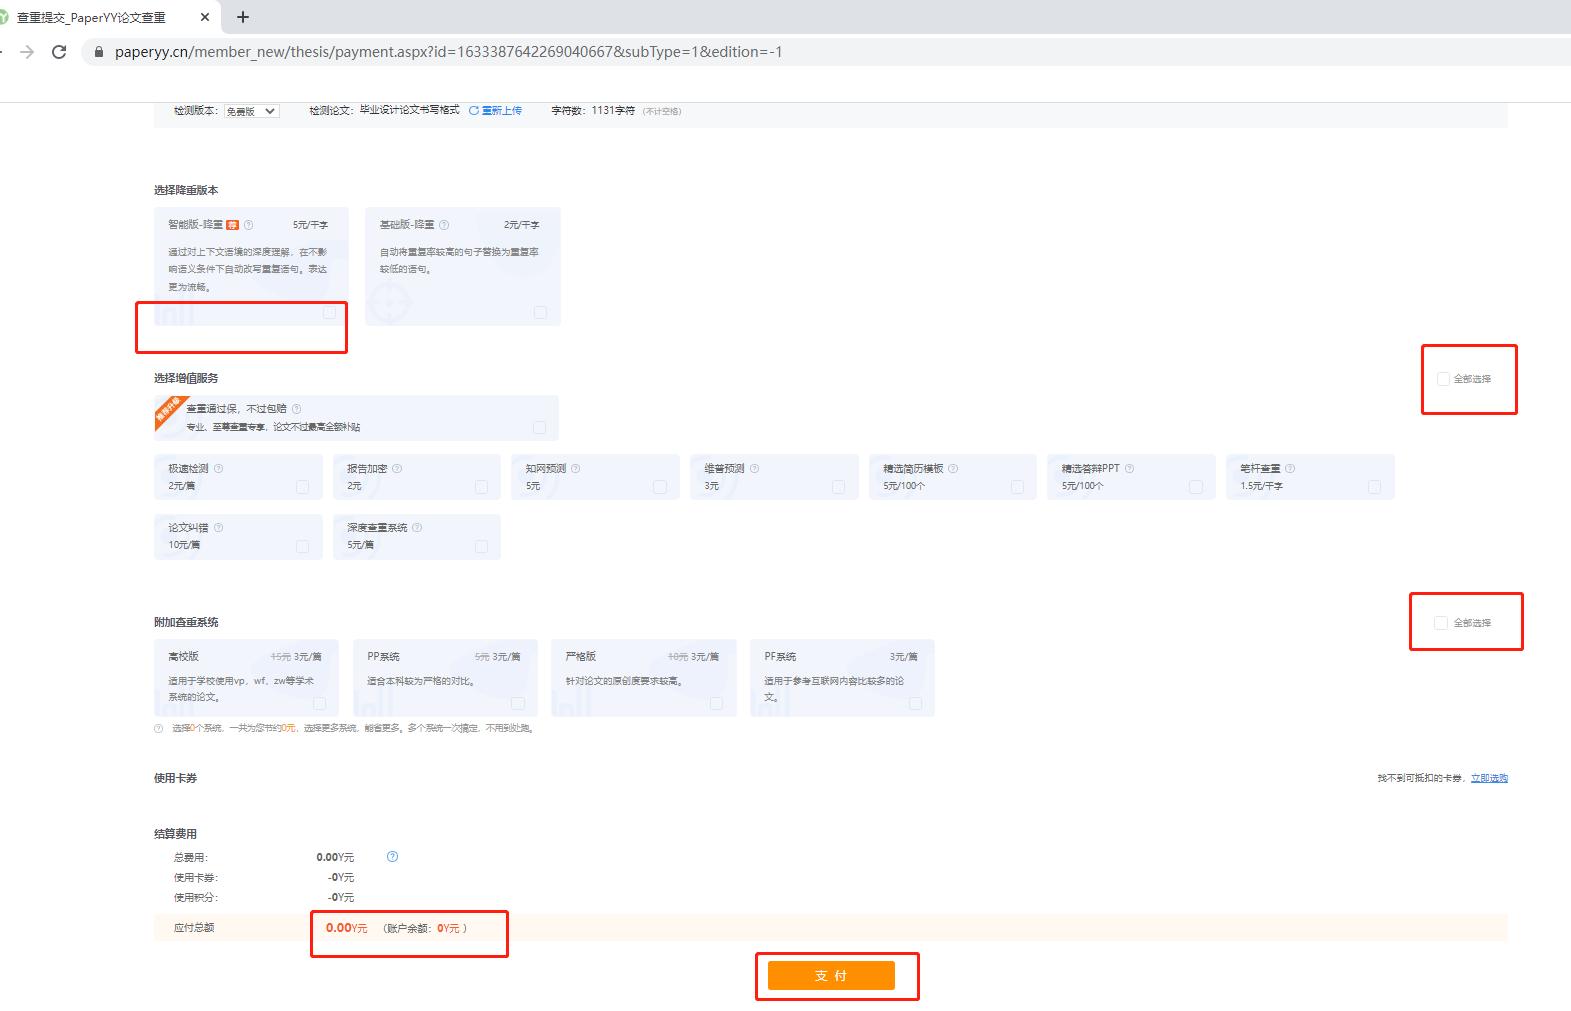Viewport: 1571px width, 1011px height.
Task: Click help icon beside 维普预测
Action: point(754,468)
